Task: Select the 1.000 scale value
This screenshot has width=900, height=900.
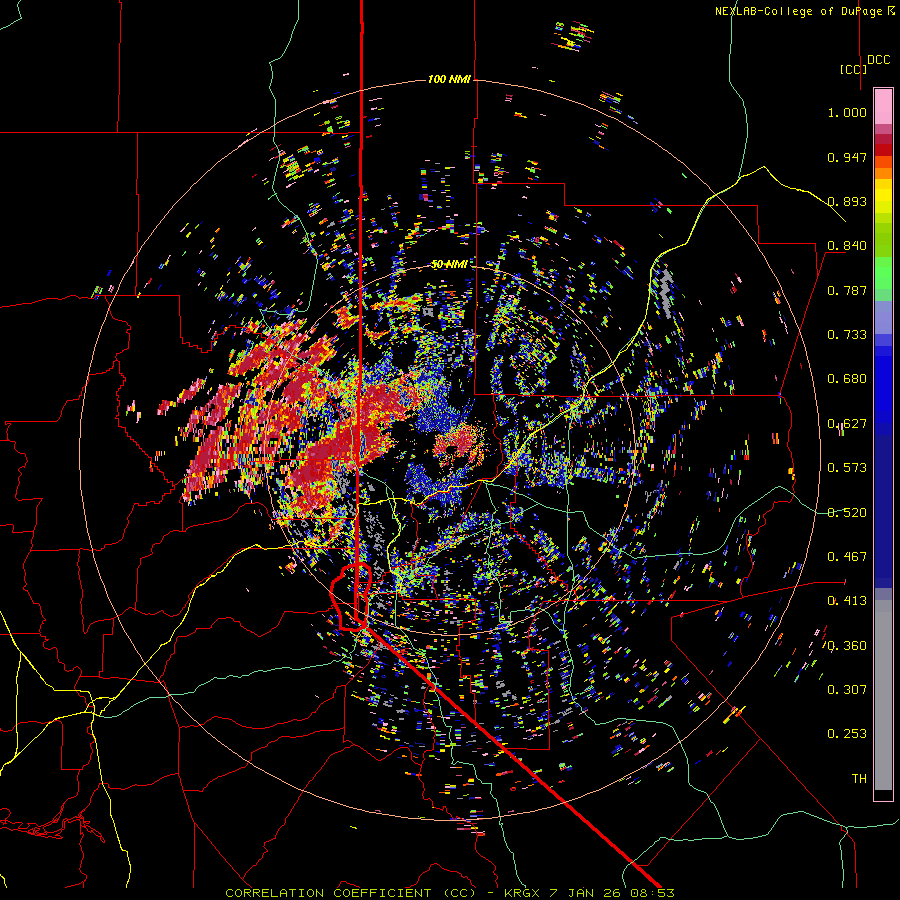Action: point(847,112)
